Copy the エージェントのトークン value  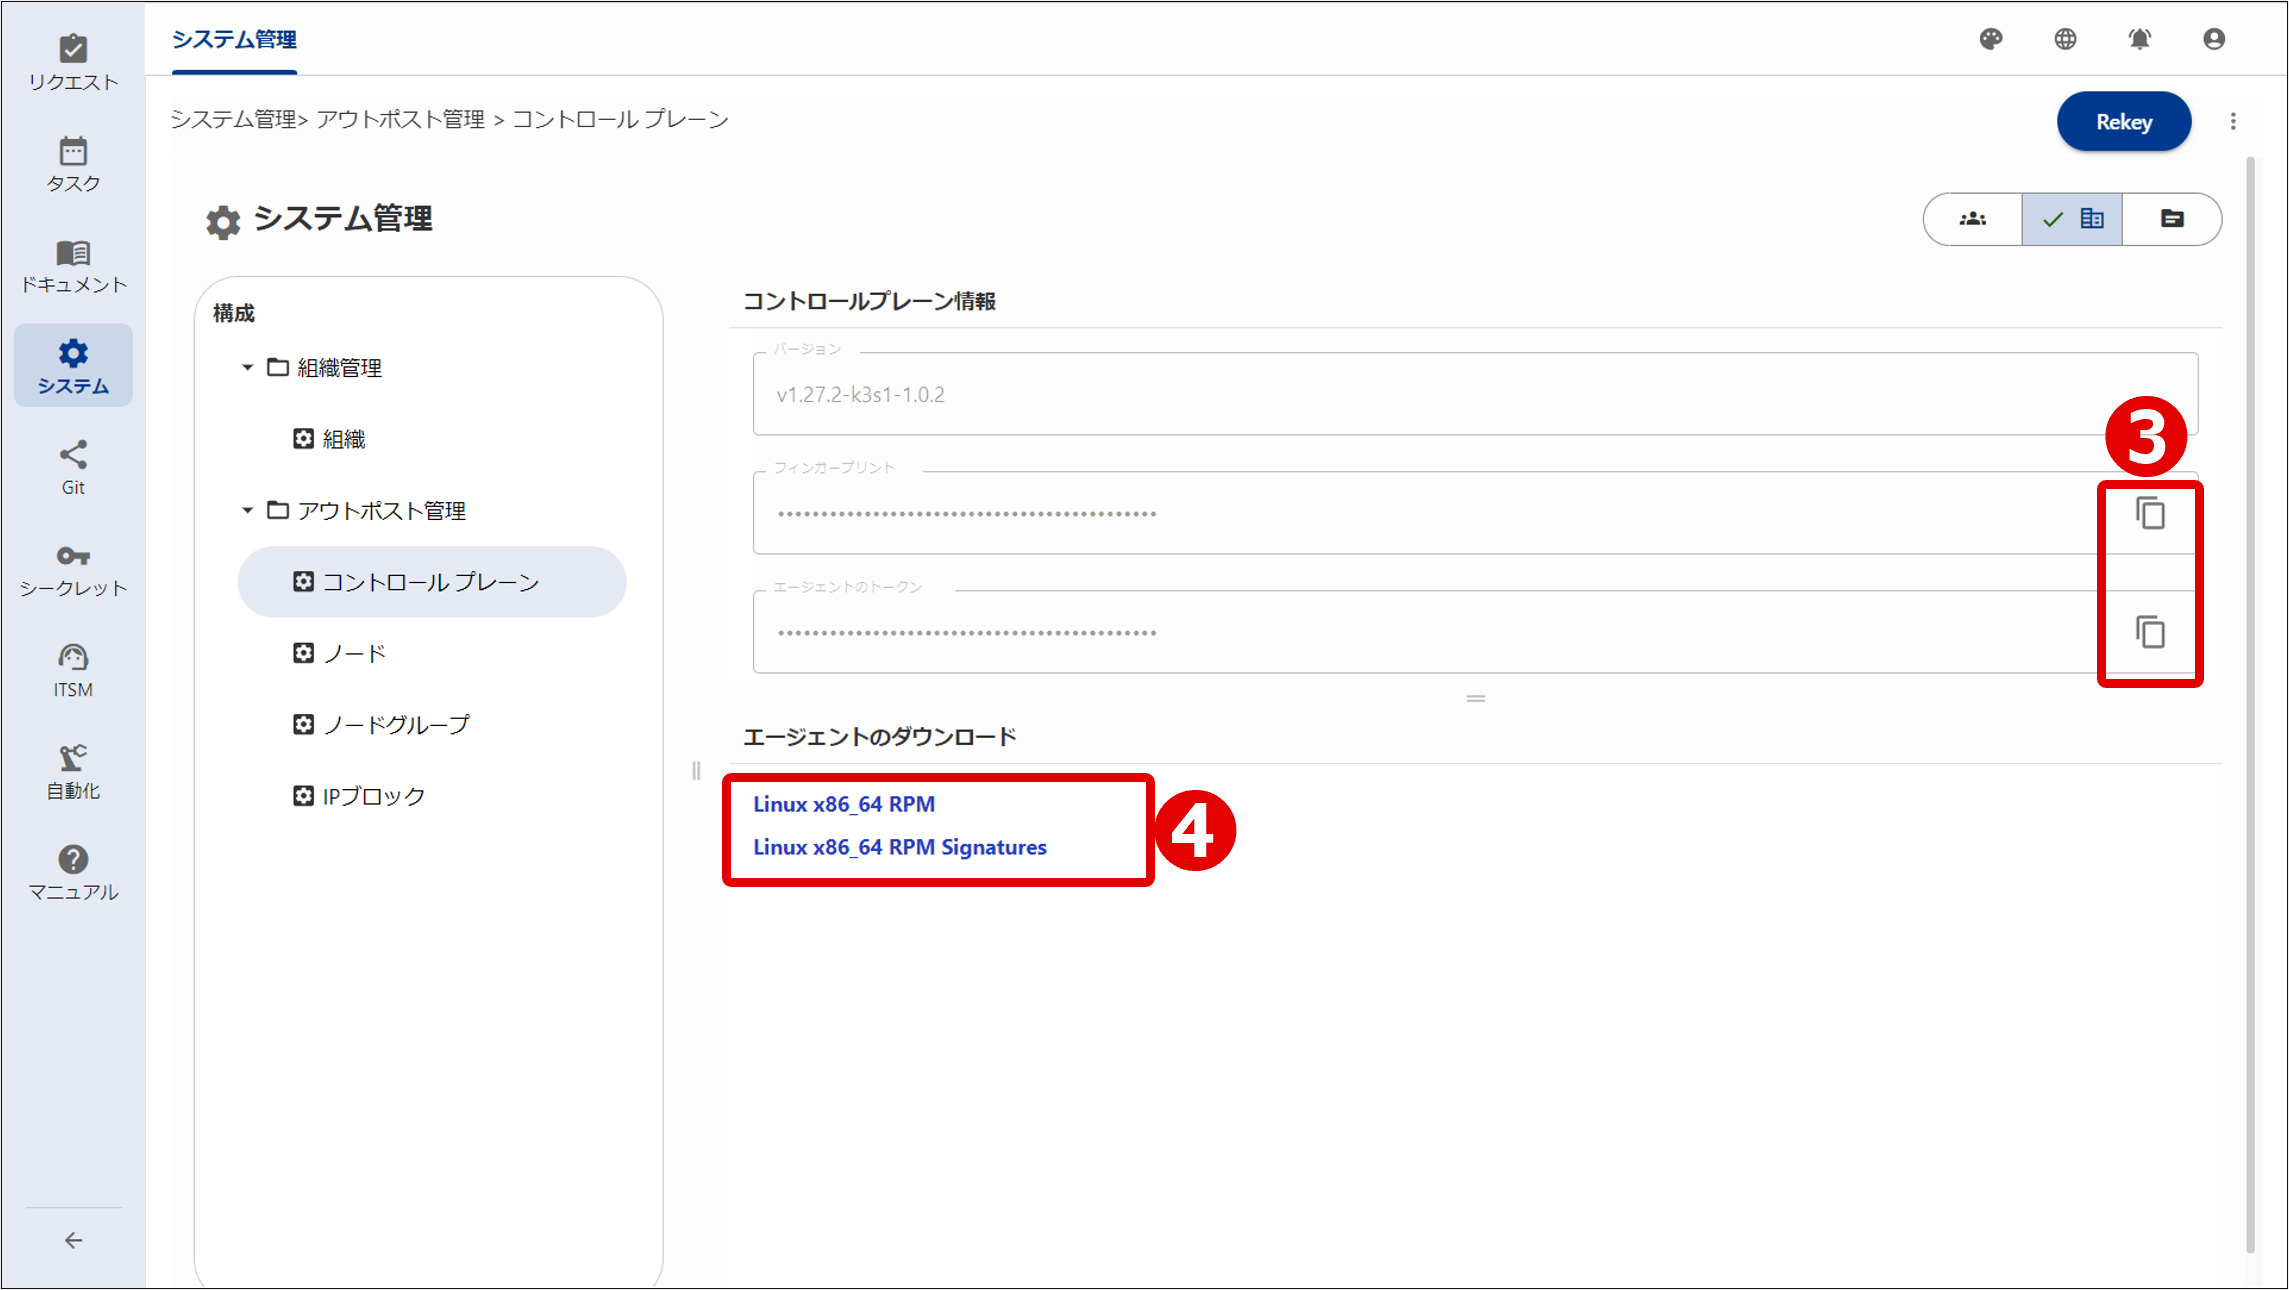2150,632
